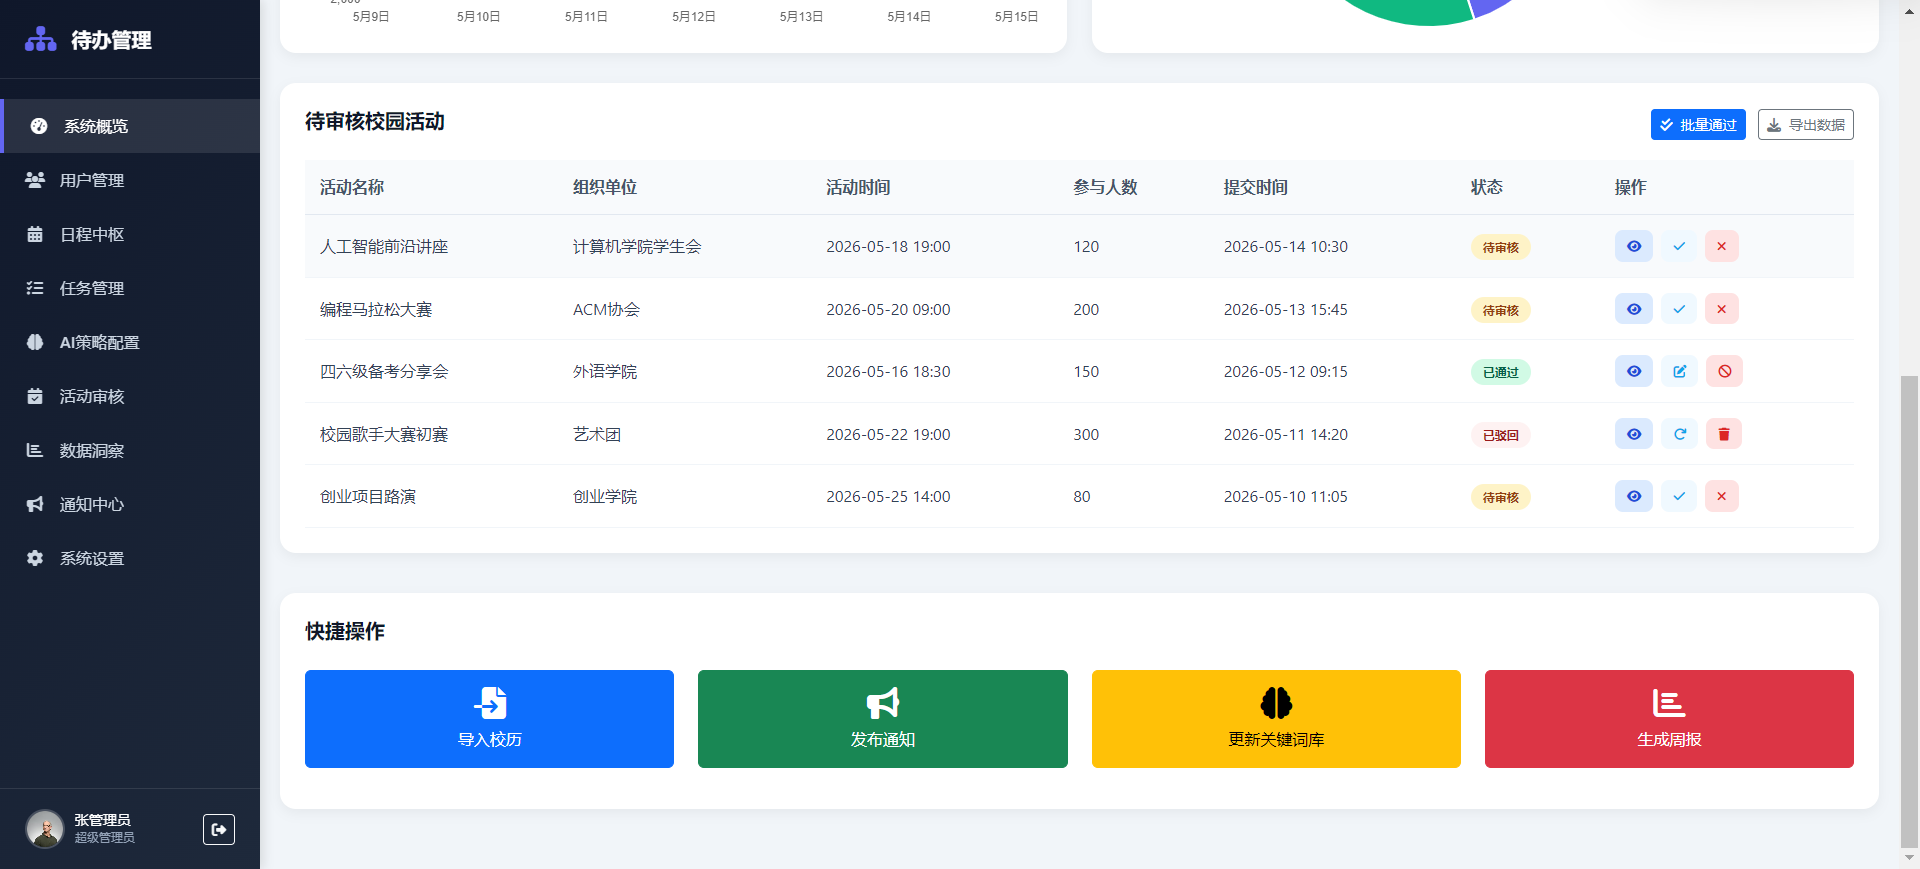Resubmit 校园歌手大赛初赛 with the redo icon
Viewport: 1920px width, 869px height.
[x=1679, y=434]
